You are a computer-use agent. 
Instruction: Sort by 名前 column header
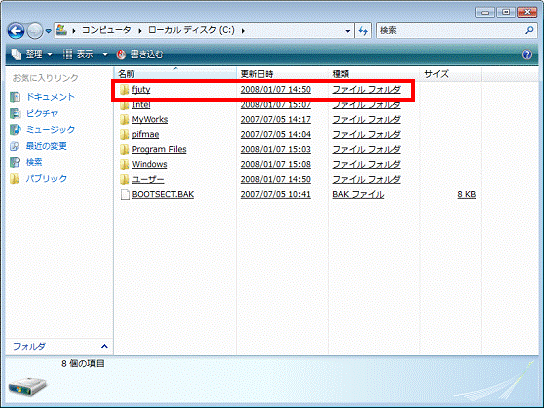[x=175, y=74]
